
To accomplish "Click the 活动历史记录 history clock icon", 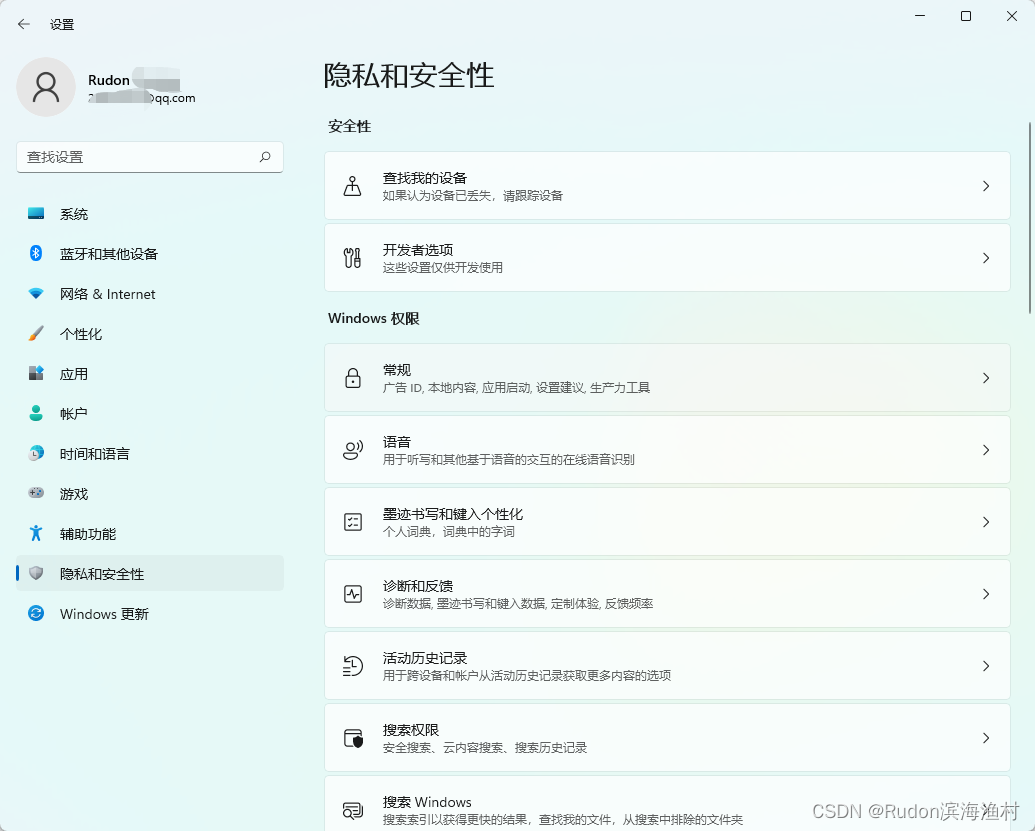I will (352, 666).
